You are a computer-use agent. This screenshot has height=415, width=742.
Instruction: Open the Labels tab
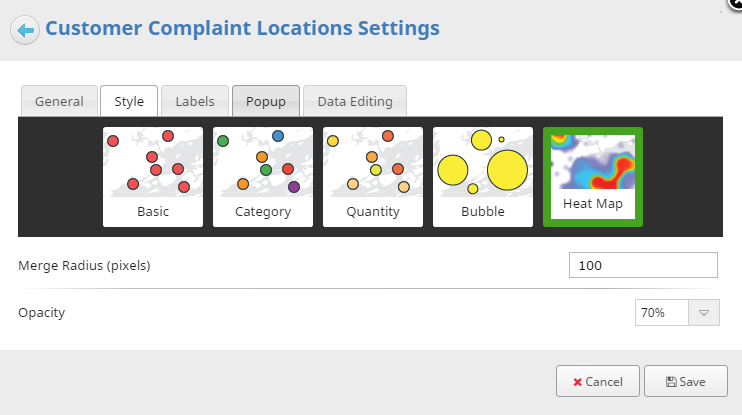195,101
